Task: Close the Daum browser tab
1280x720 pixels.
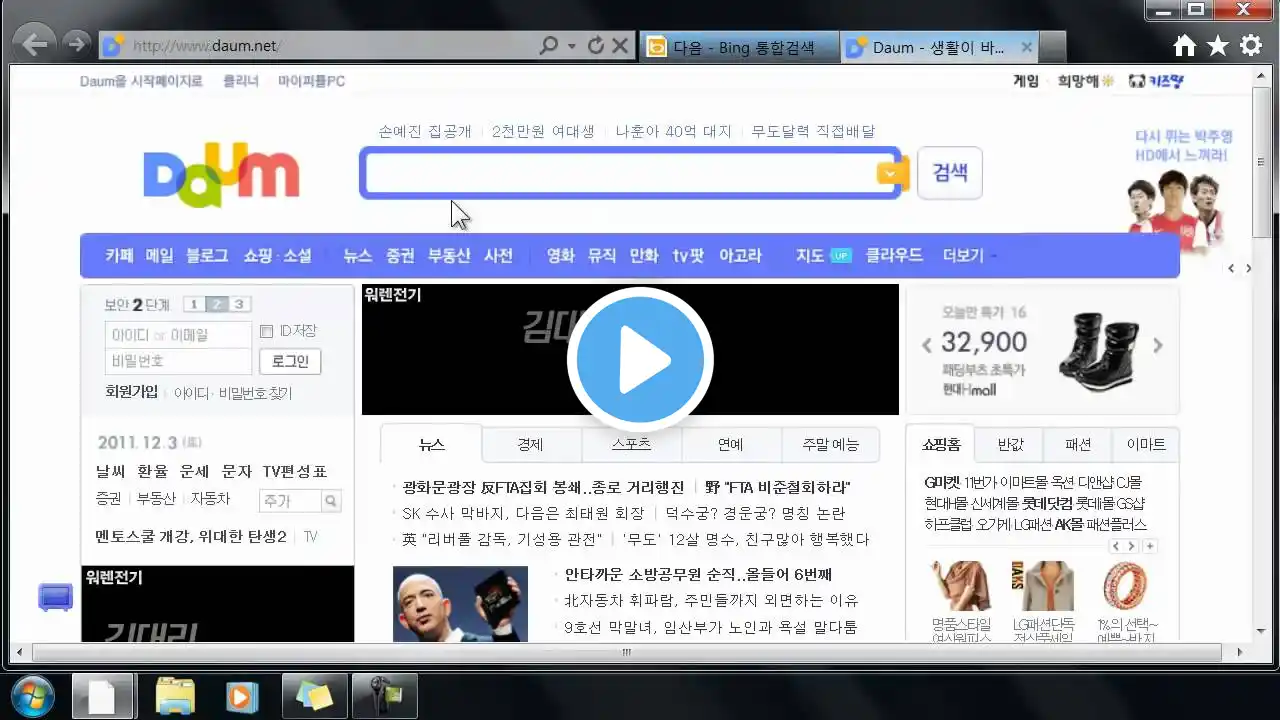Action: click(x=1026, y=47)
